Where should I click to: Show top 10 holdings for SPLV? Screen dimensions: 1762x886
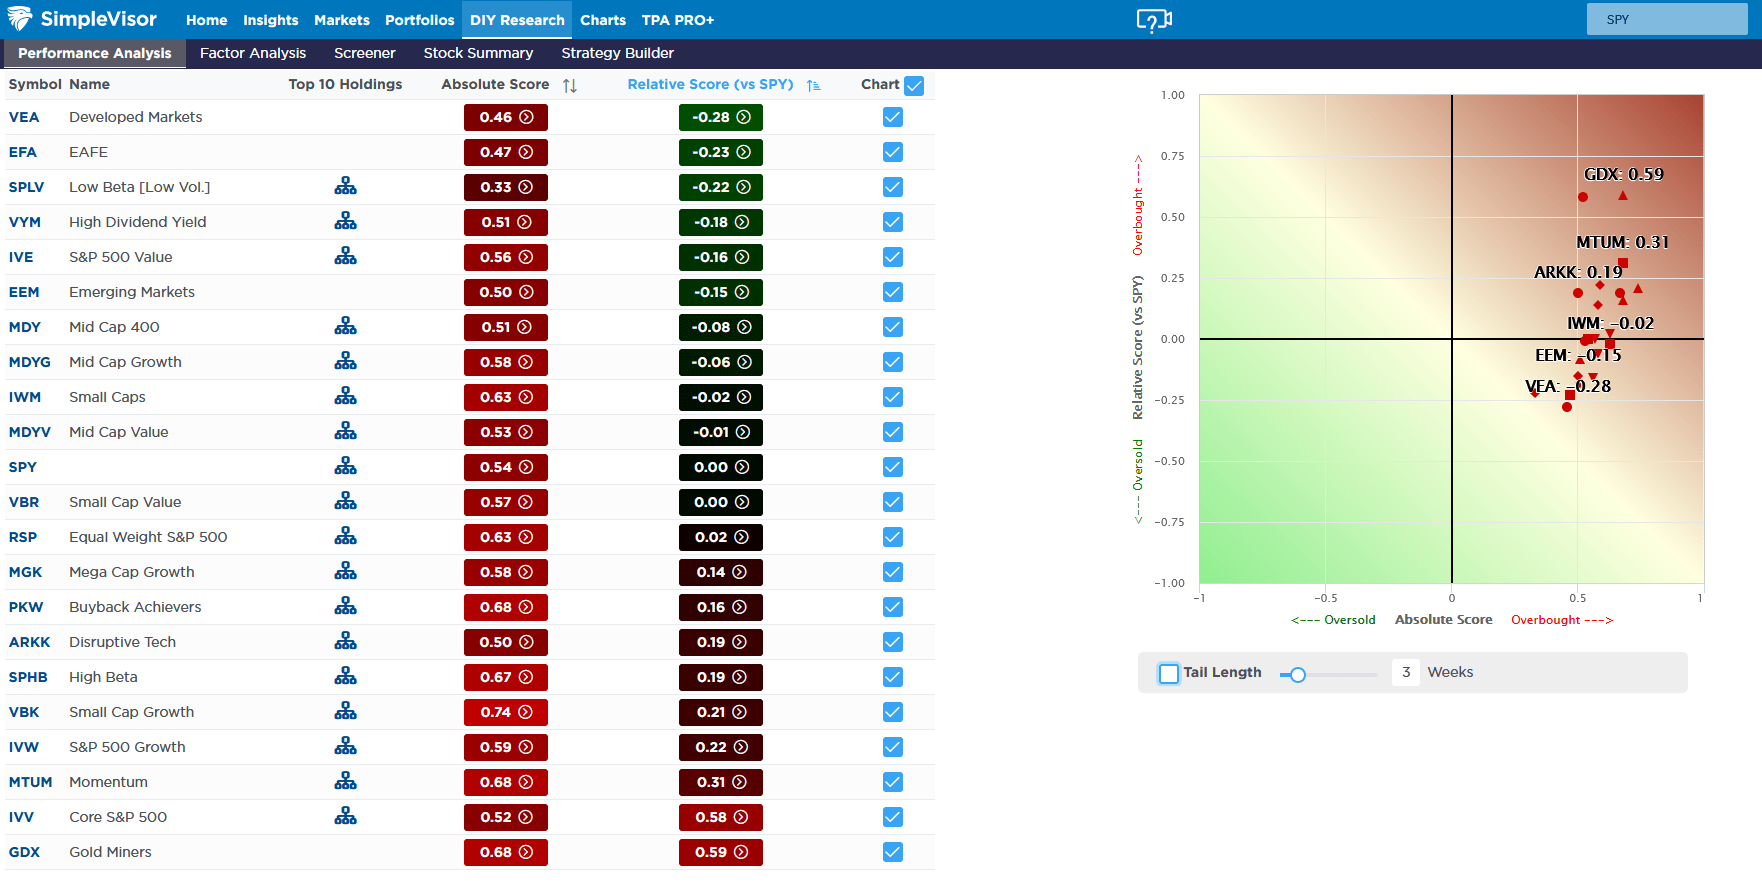(345, 187)
